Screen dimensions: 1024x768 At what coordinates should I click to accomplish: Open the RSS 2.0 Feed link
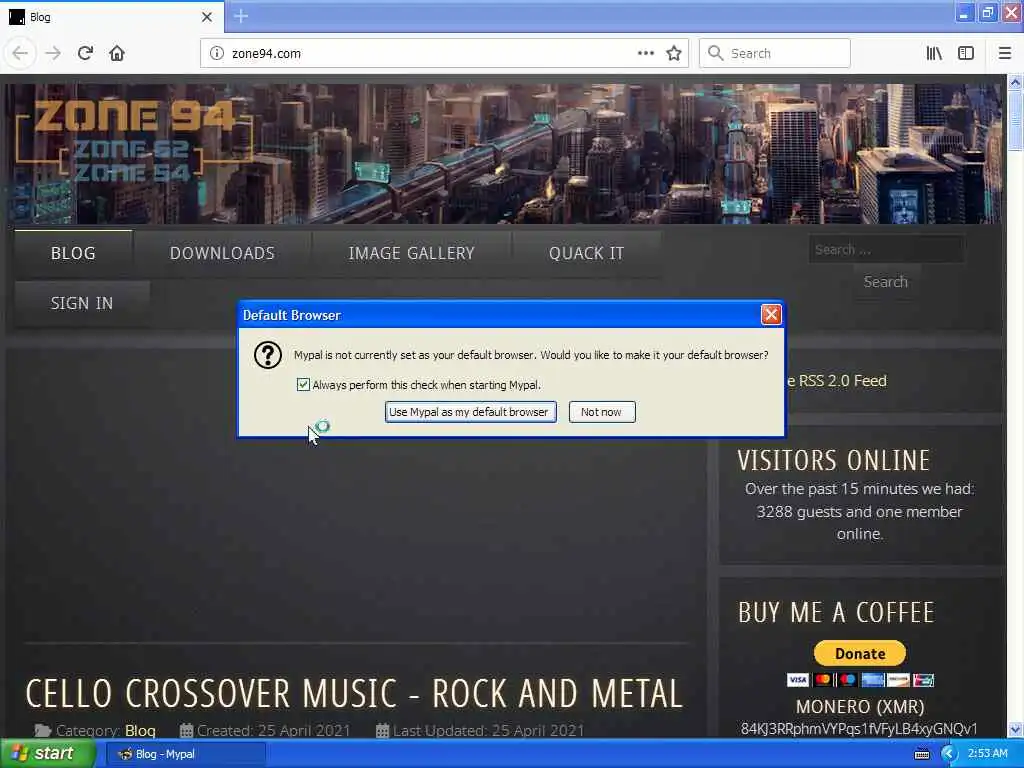click(x=837, y=381)
